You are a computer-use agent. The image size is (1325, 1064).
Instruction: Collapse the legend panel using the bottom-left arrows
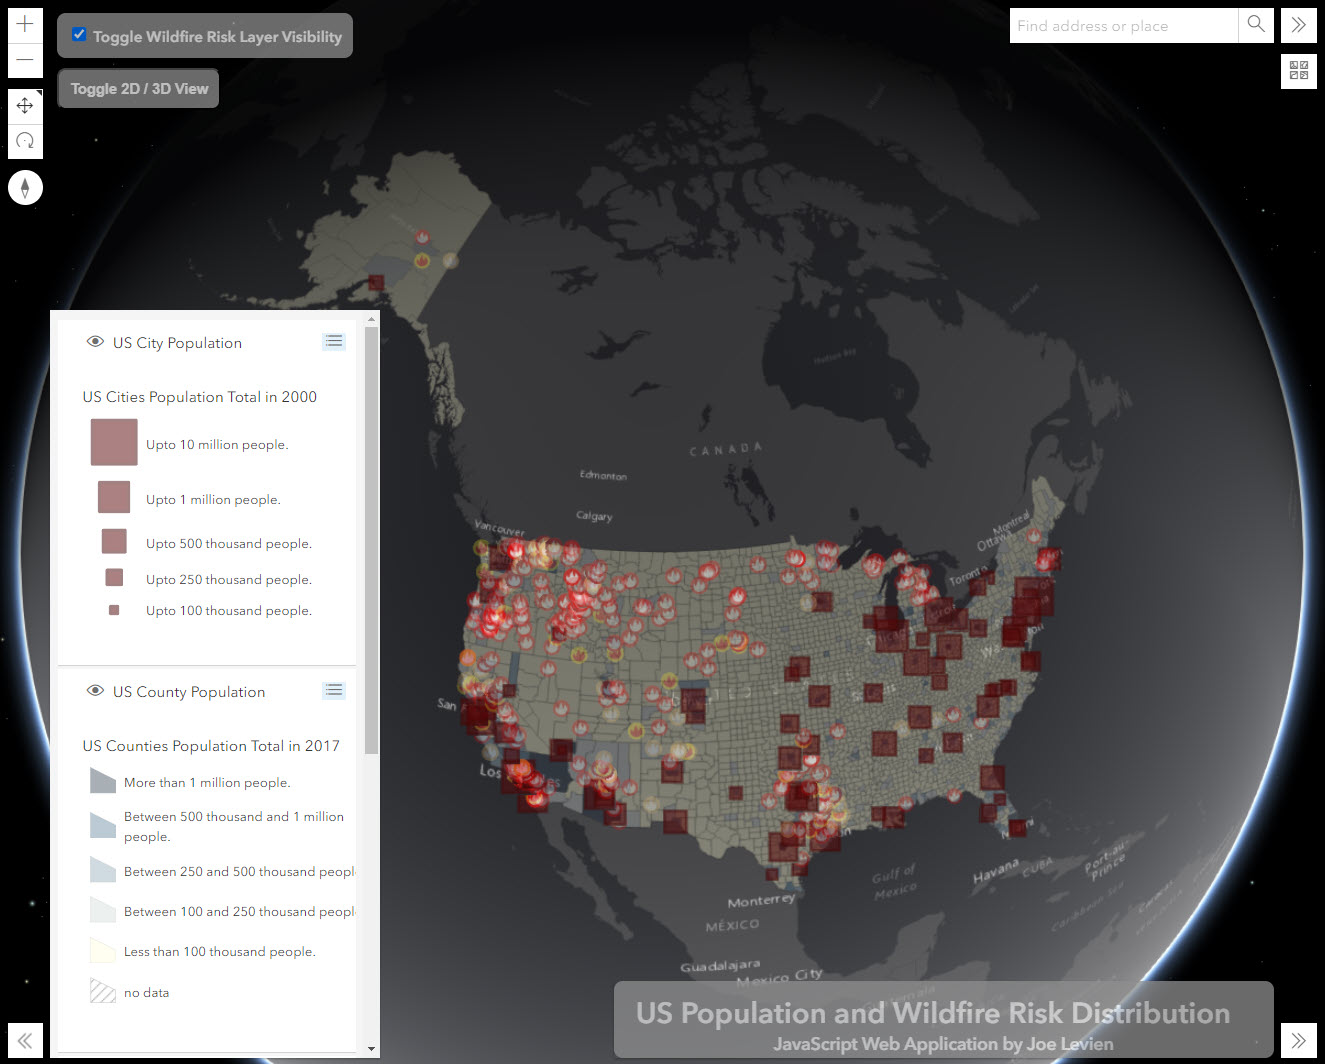25,1040
